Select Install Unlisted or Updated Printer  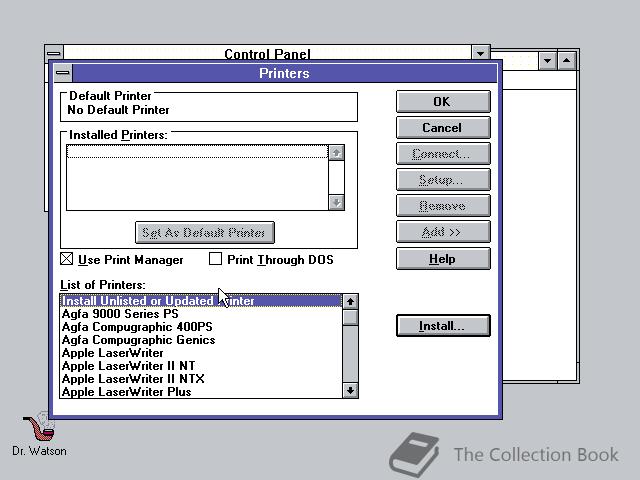pos(201,301)
